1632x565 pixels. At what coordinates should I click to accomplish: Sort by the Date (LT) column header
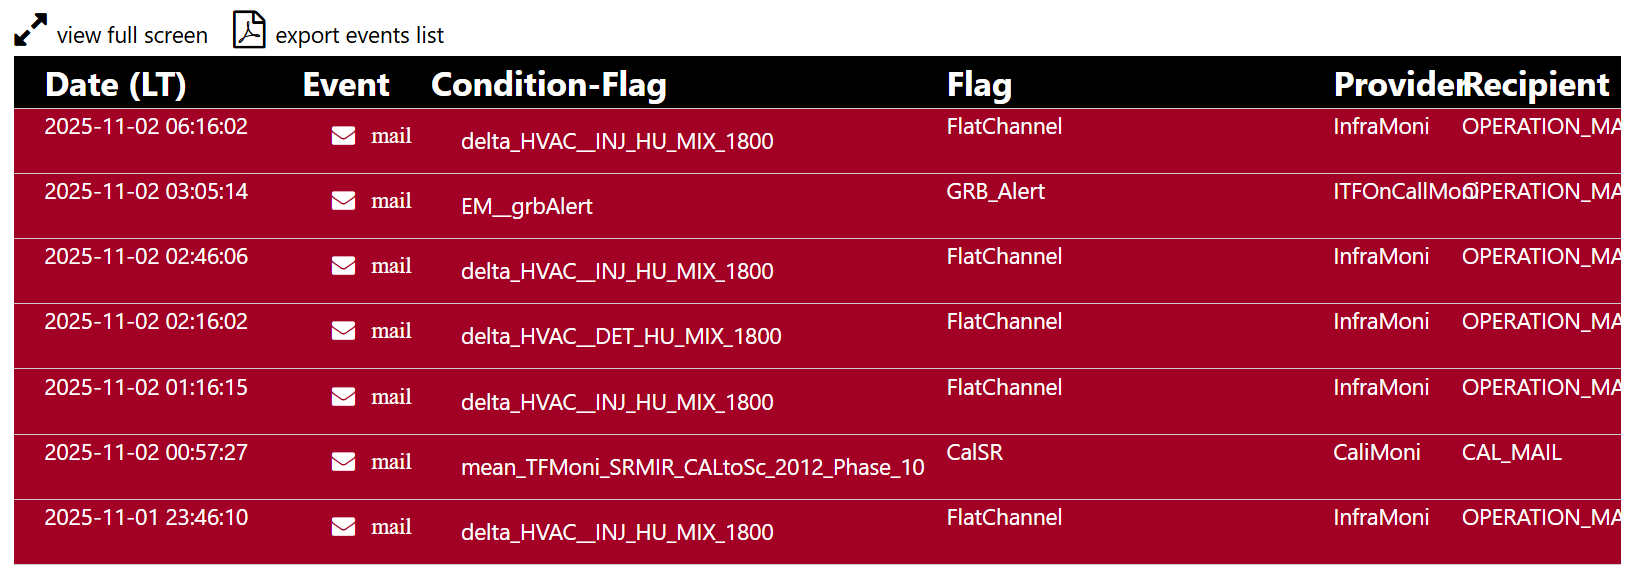click(116, 85)
